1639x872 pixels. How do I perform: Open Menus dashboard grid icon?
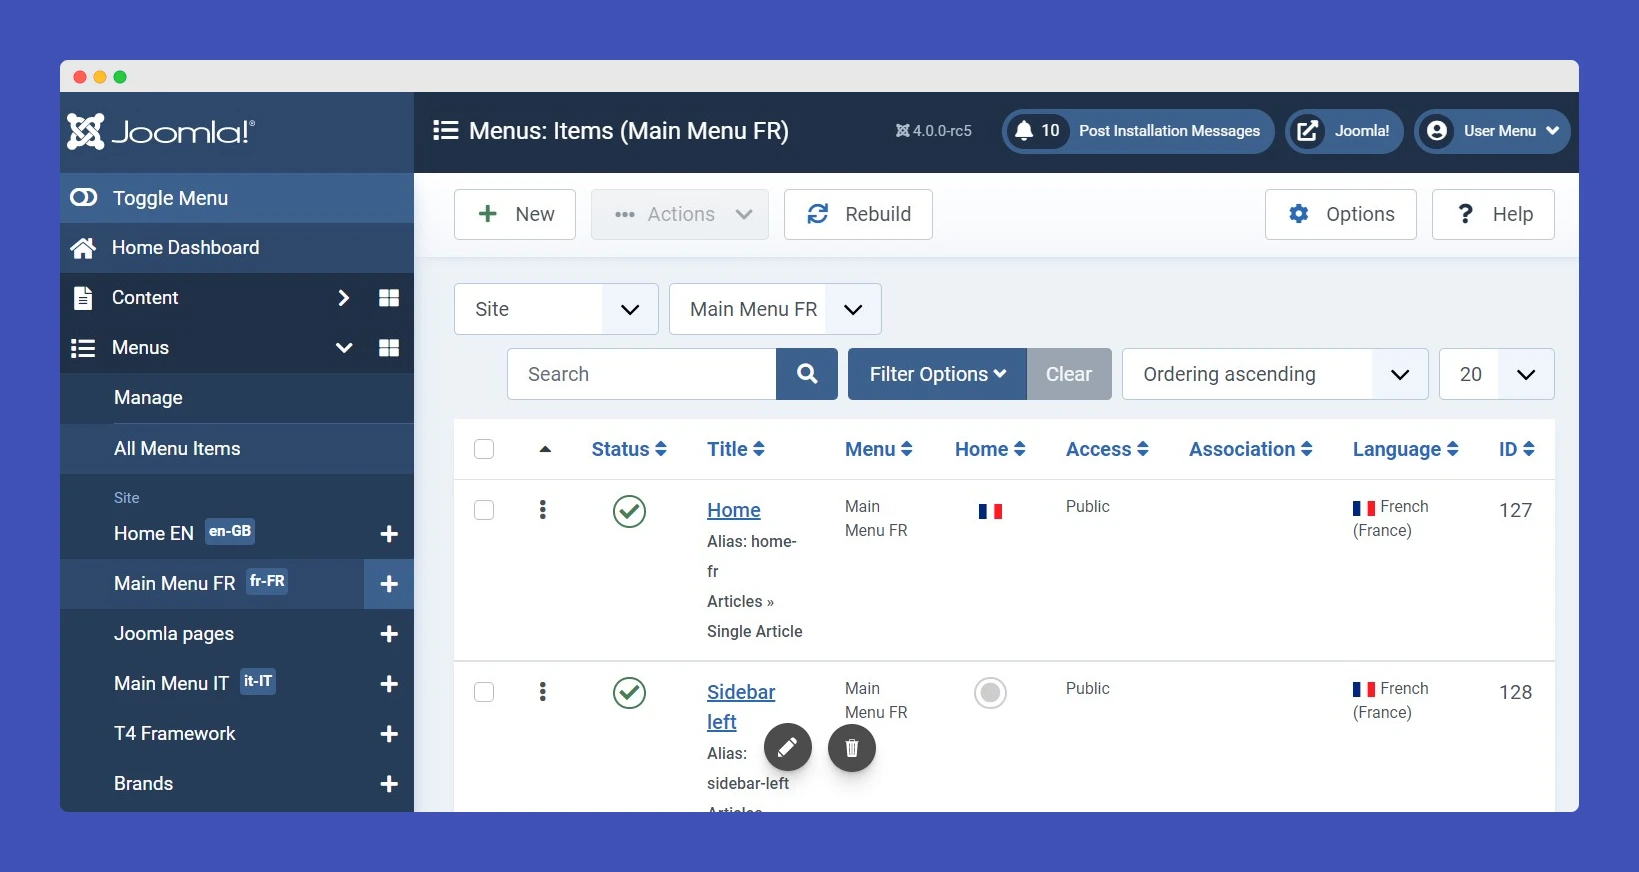click(389, 347)
